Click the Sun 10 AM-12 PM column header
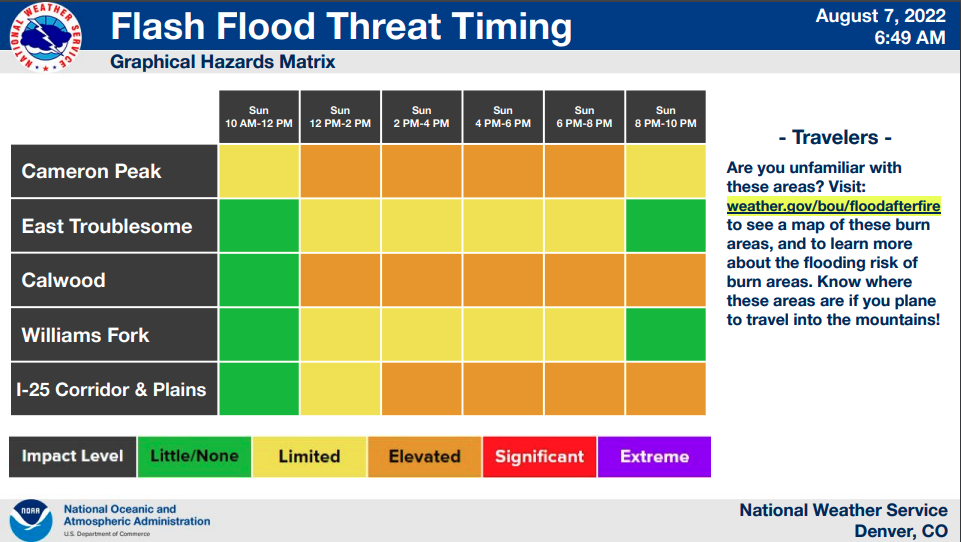Image resolution: width=961 pixels, height=542 pixels. [x=259, y=117]
